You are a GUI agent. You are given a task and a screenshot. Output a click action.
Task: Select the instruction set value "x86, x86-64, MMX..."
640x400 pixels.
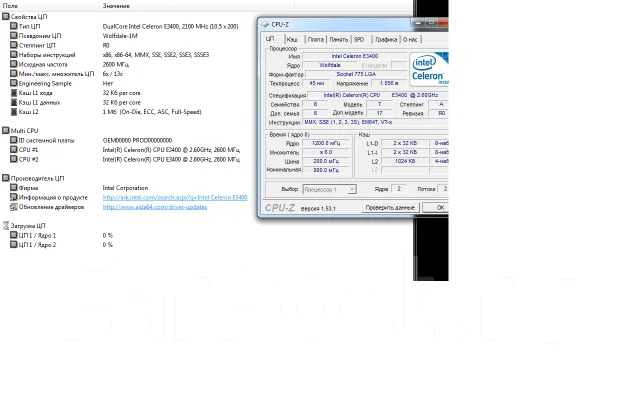coord(156,54)
